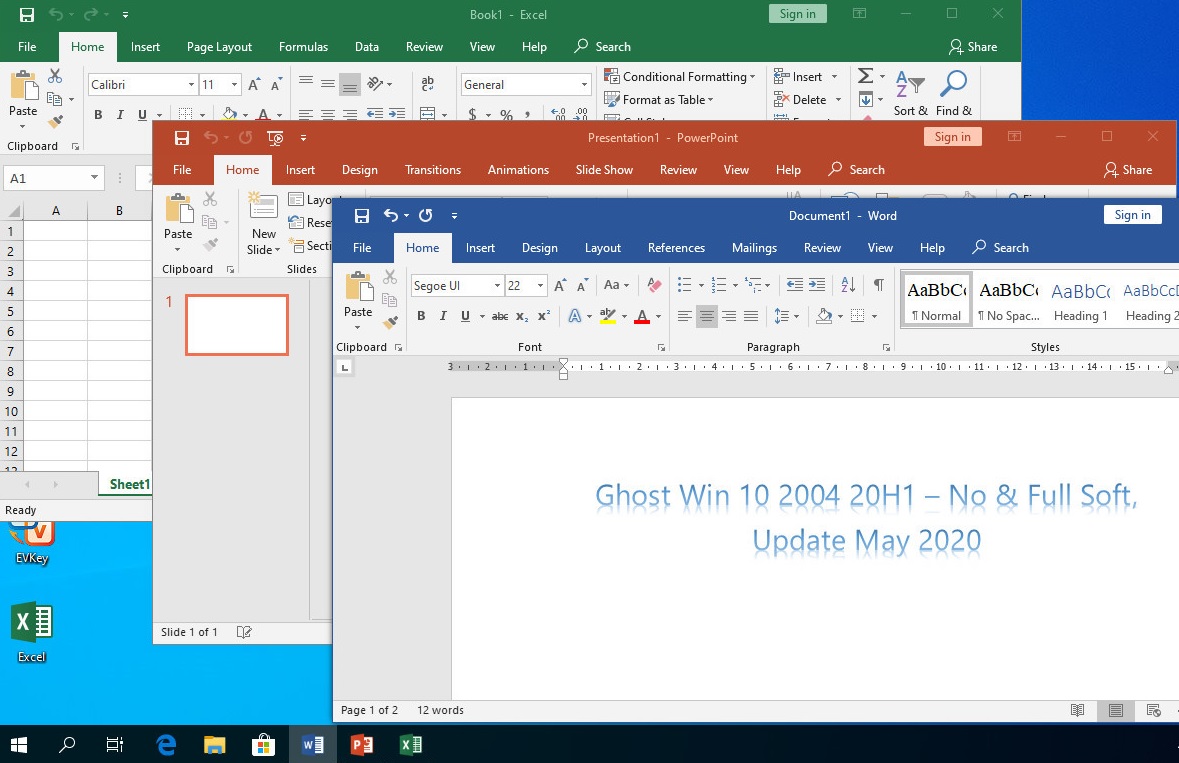The height and width of the screenshot is (763, 1179).
Task: Open Excel Page Layout tab
Action: 219,47
